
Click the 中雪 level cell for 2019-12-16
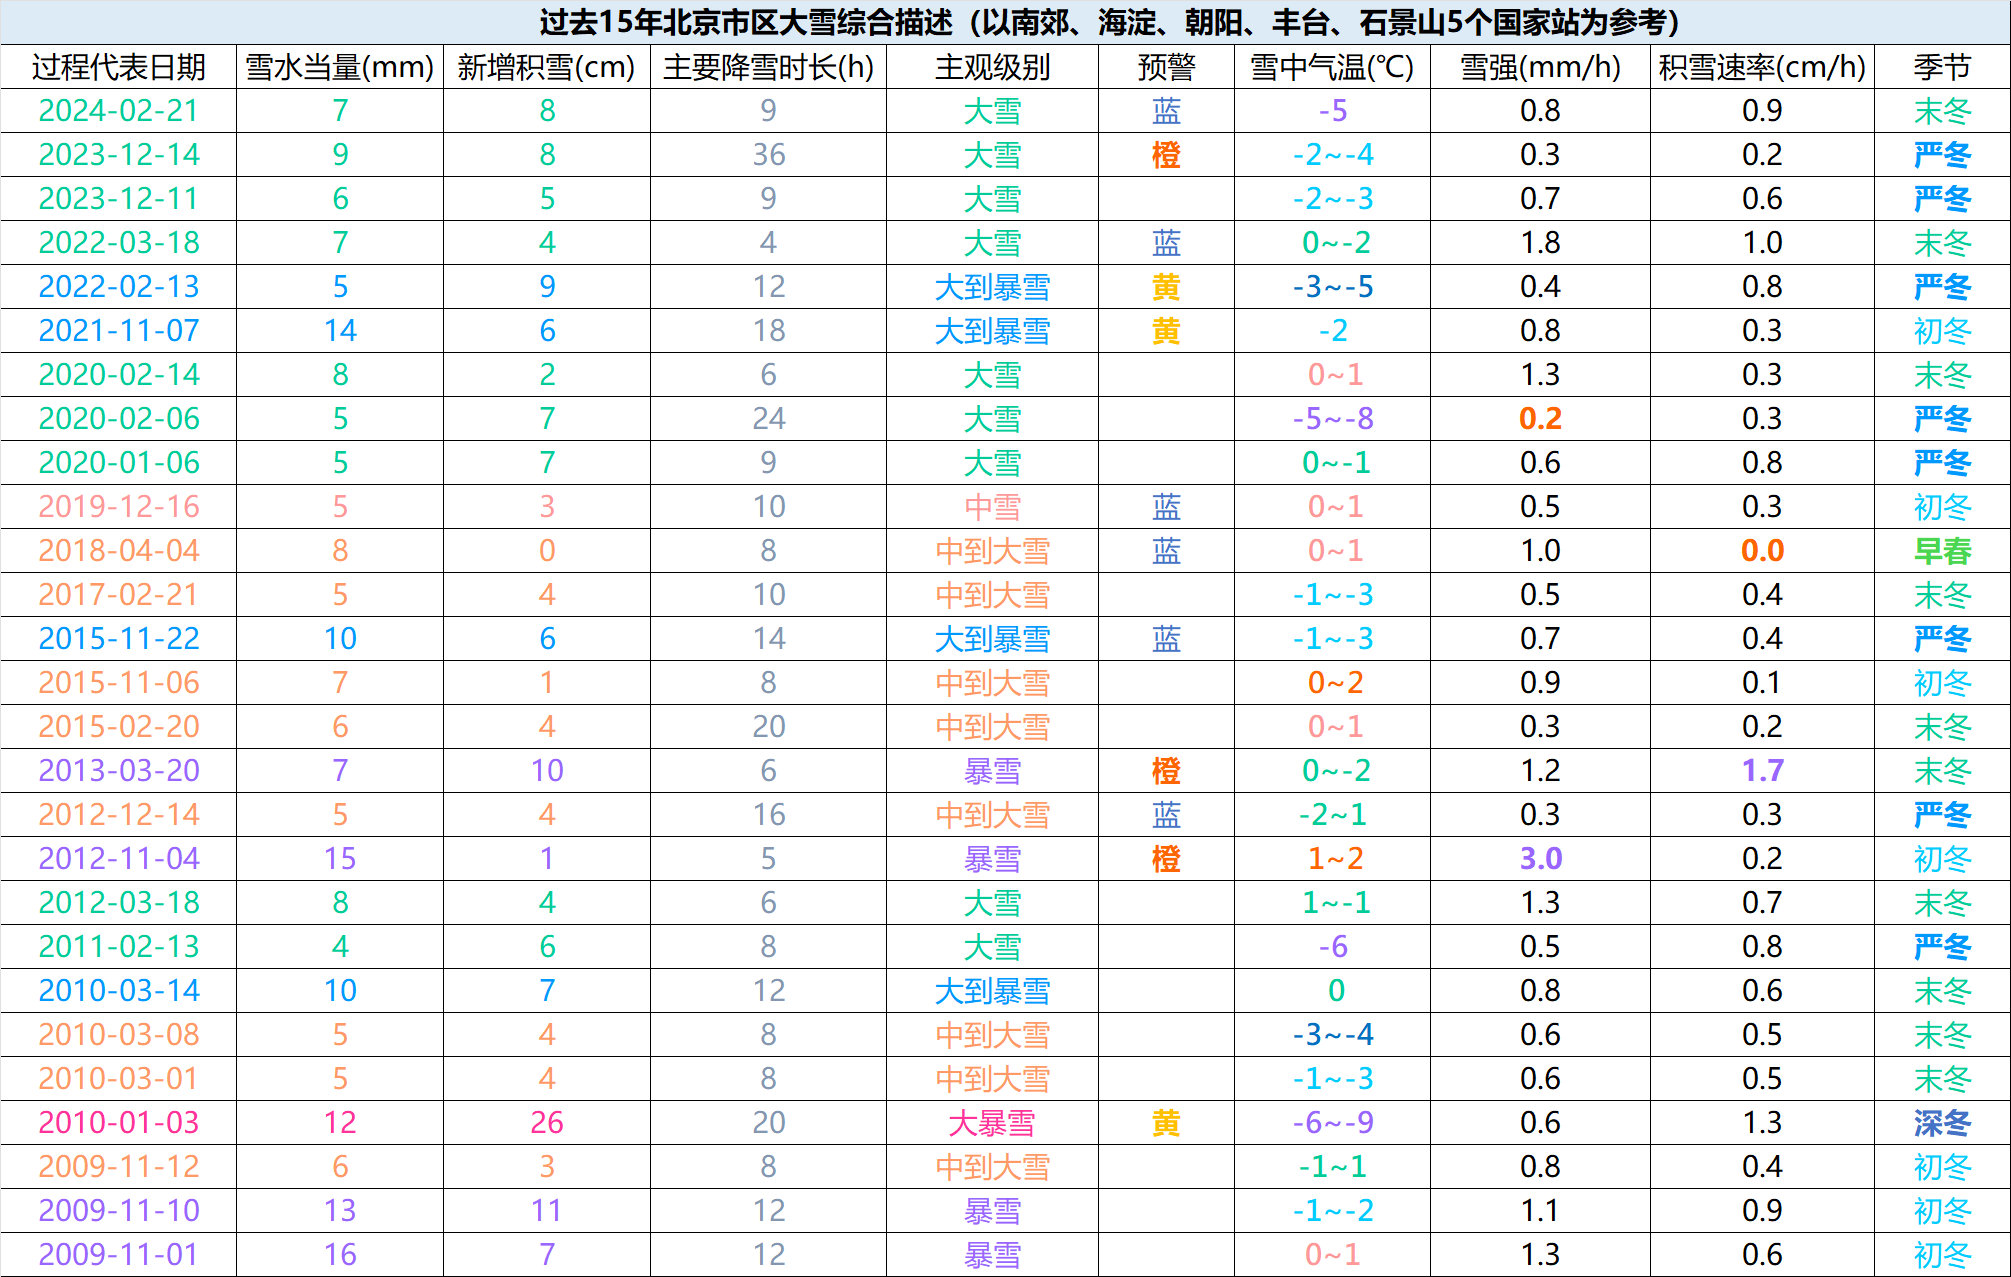tap(992, 507)
